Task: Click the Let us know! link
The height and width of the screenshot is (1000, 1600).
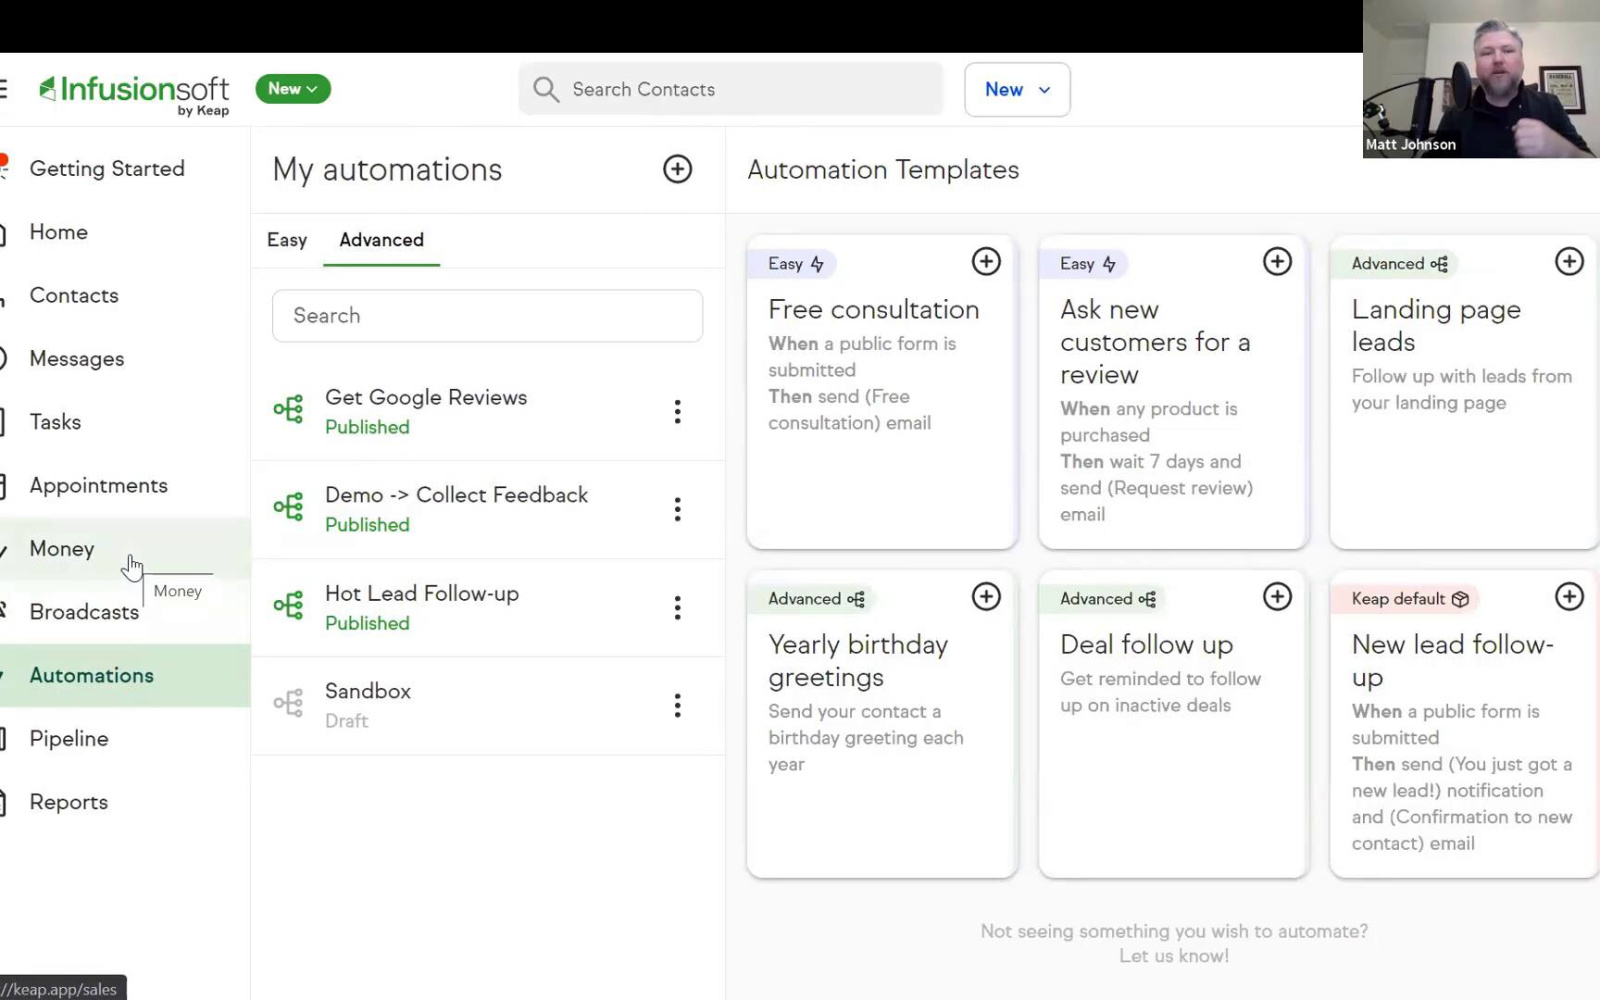Action: 1174,956
